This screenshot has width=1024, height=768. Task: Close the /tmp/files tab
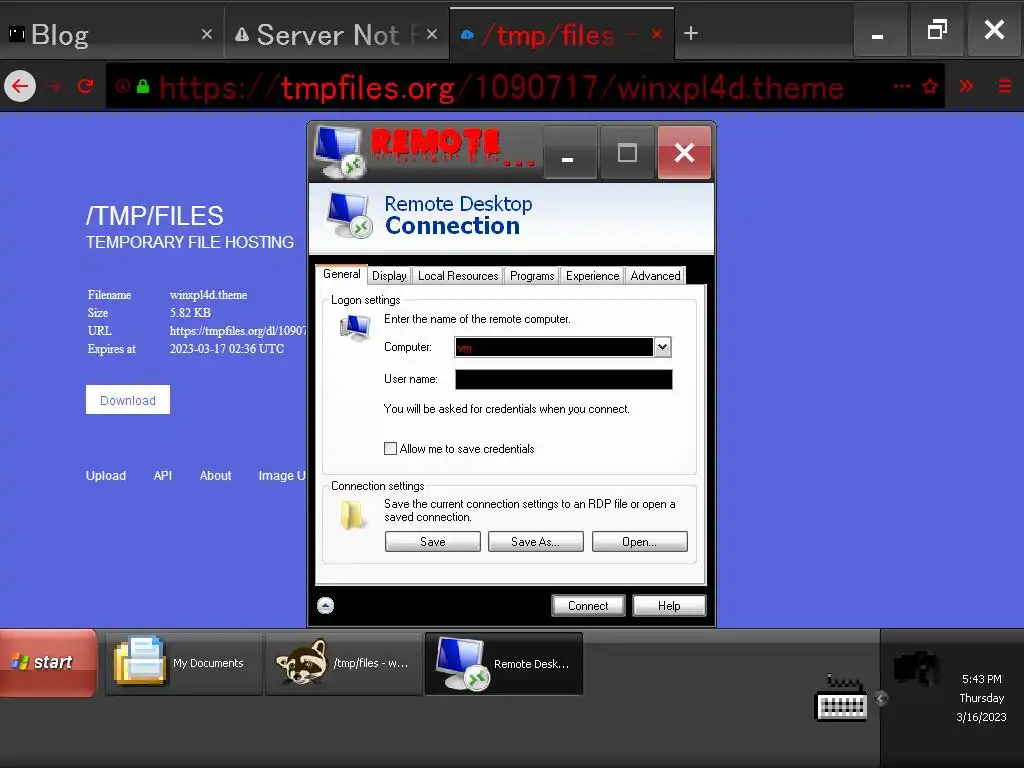pos(657,34)
